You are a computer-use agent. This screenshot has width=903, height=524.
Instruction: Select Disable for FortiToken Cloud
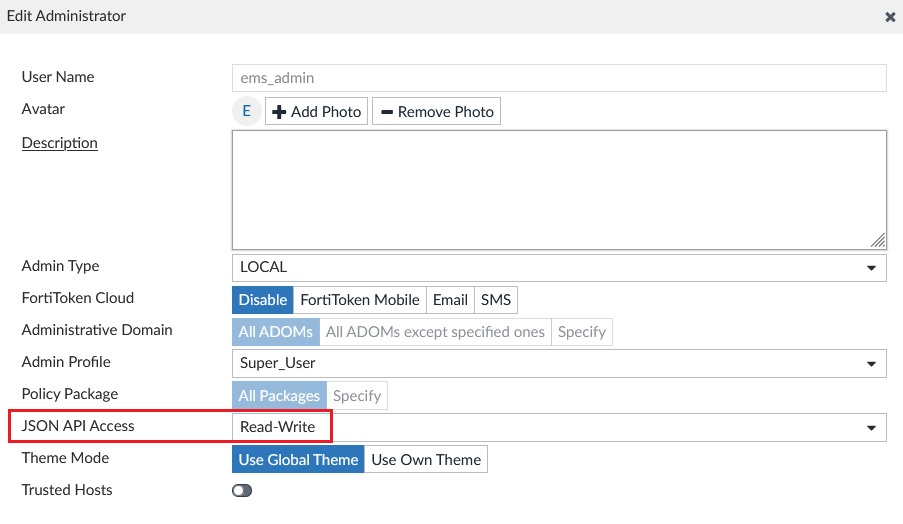point(263,299)
